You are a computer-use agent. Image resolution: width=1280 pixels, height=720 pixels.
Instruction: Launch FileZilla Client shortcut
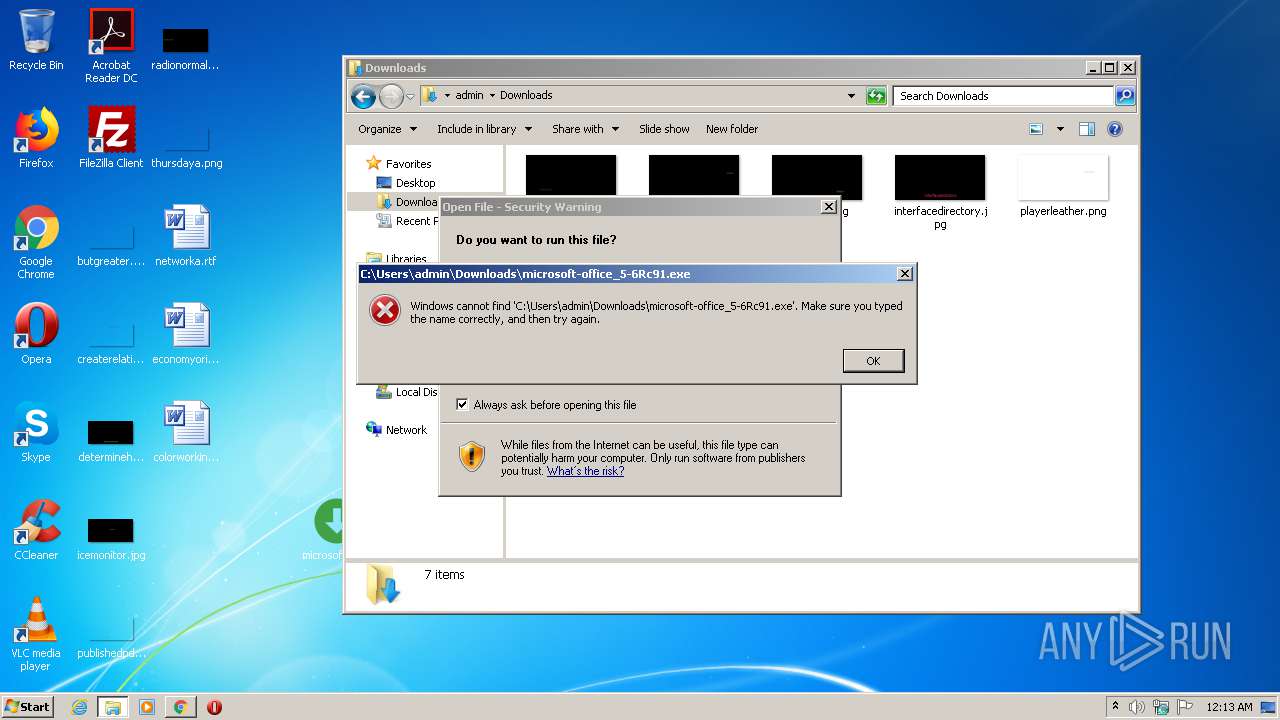click(111, 138)
